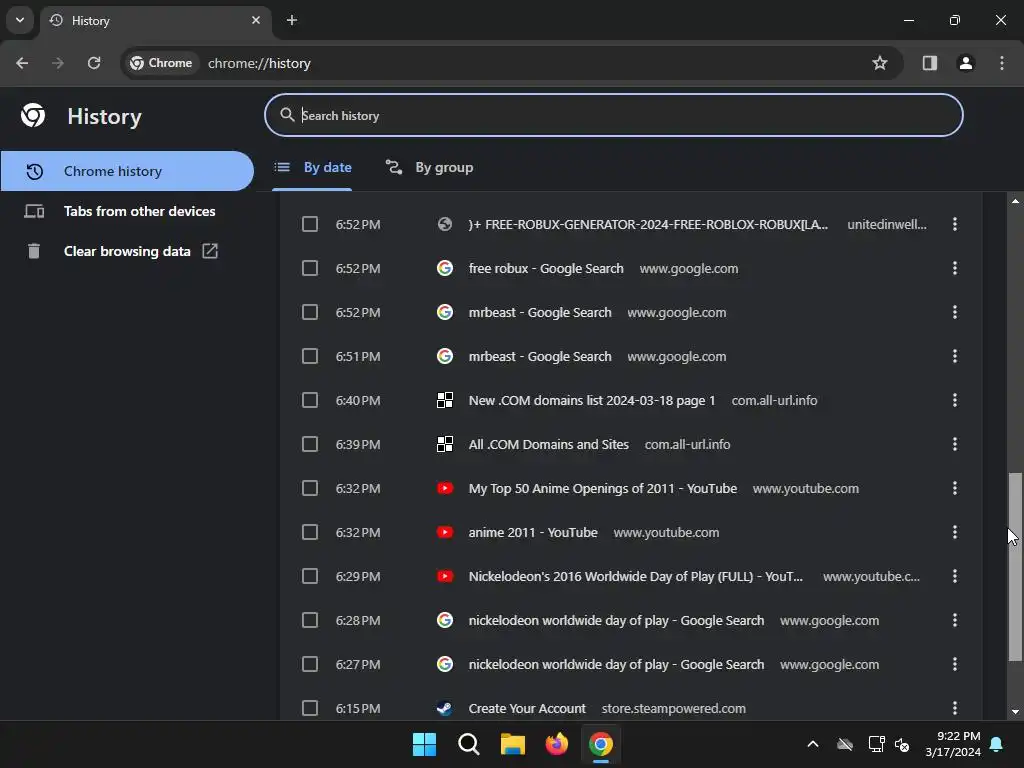Tick the New .COM domains list checkbox

click(310, 400)
